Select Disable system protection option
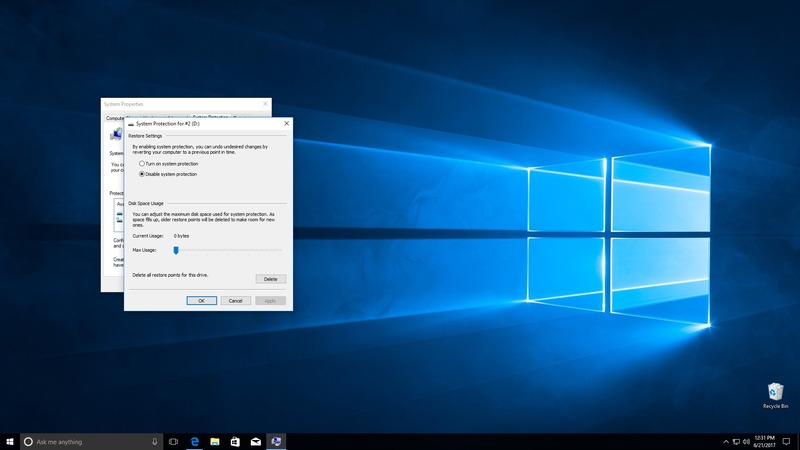The image size is (800, 450). [142, 174]
